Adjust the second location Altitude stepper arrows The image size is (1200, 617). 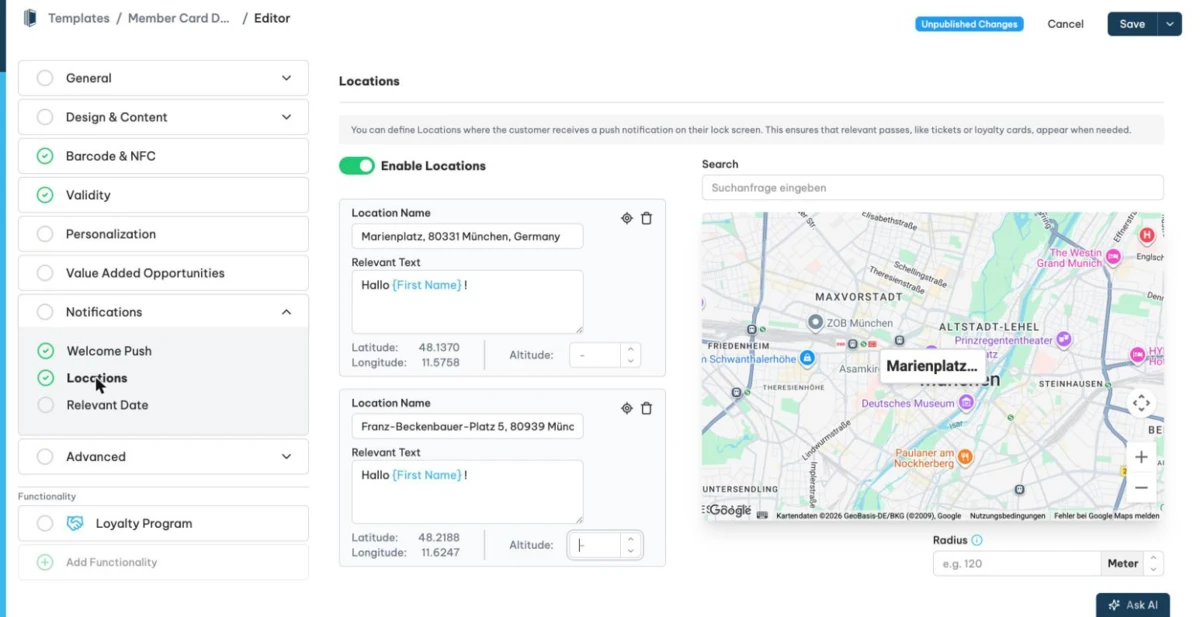[630, 545]
